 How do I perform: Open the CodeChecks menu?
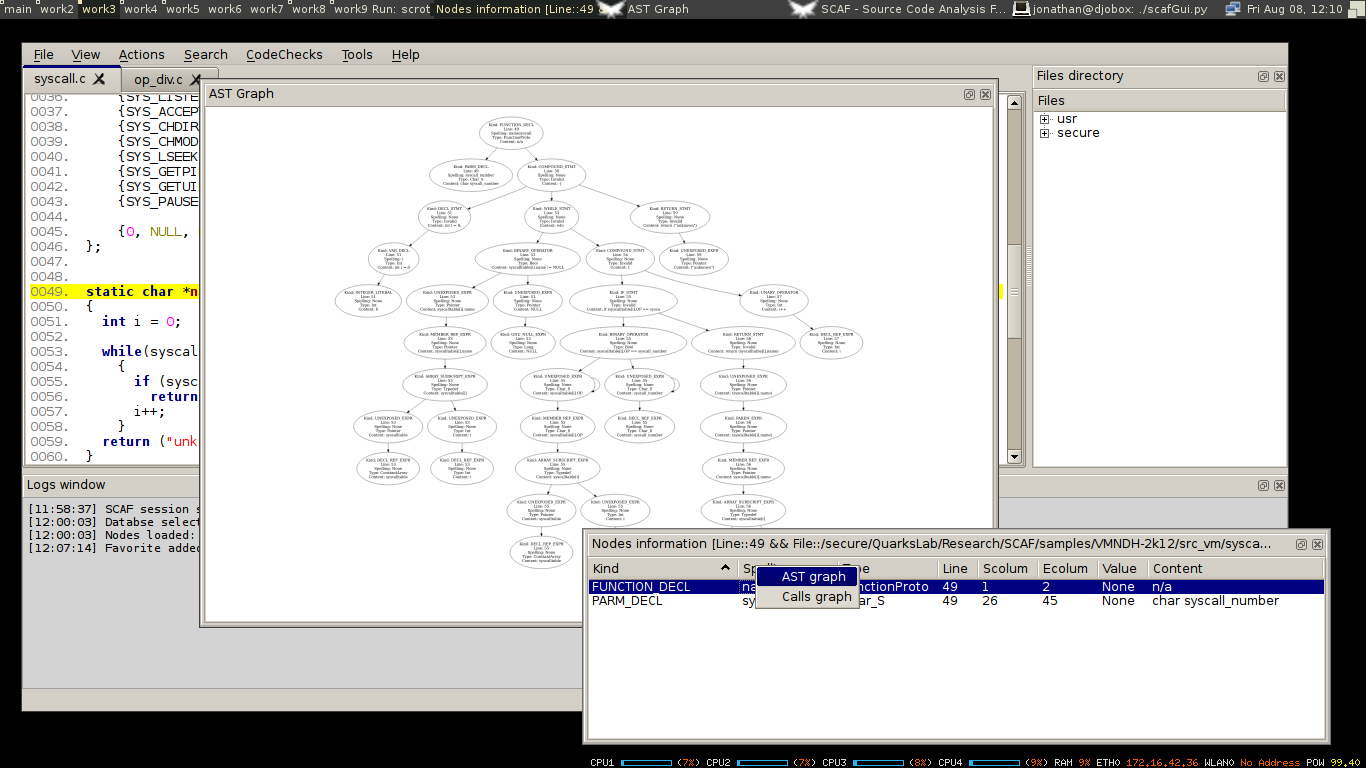(x=284, y=55)
